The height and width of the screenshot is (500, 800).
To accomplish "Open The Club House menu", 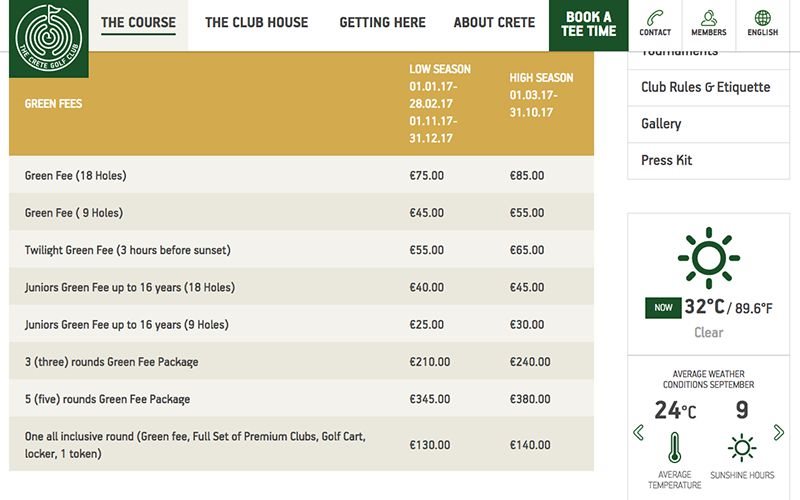I will 256,23.
